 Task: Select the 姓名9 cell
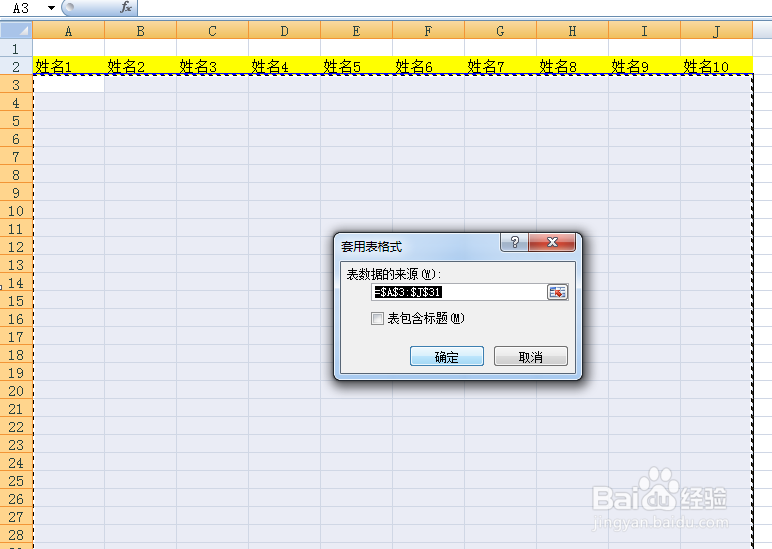tap(644, 66)
